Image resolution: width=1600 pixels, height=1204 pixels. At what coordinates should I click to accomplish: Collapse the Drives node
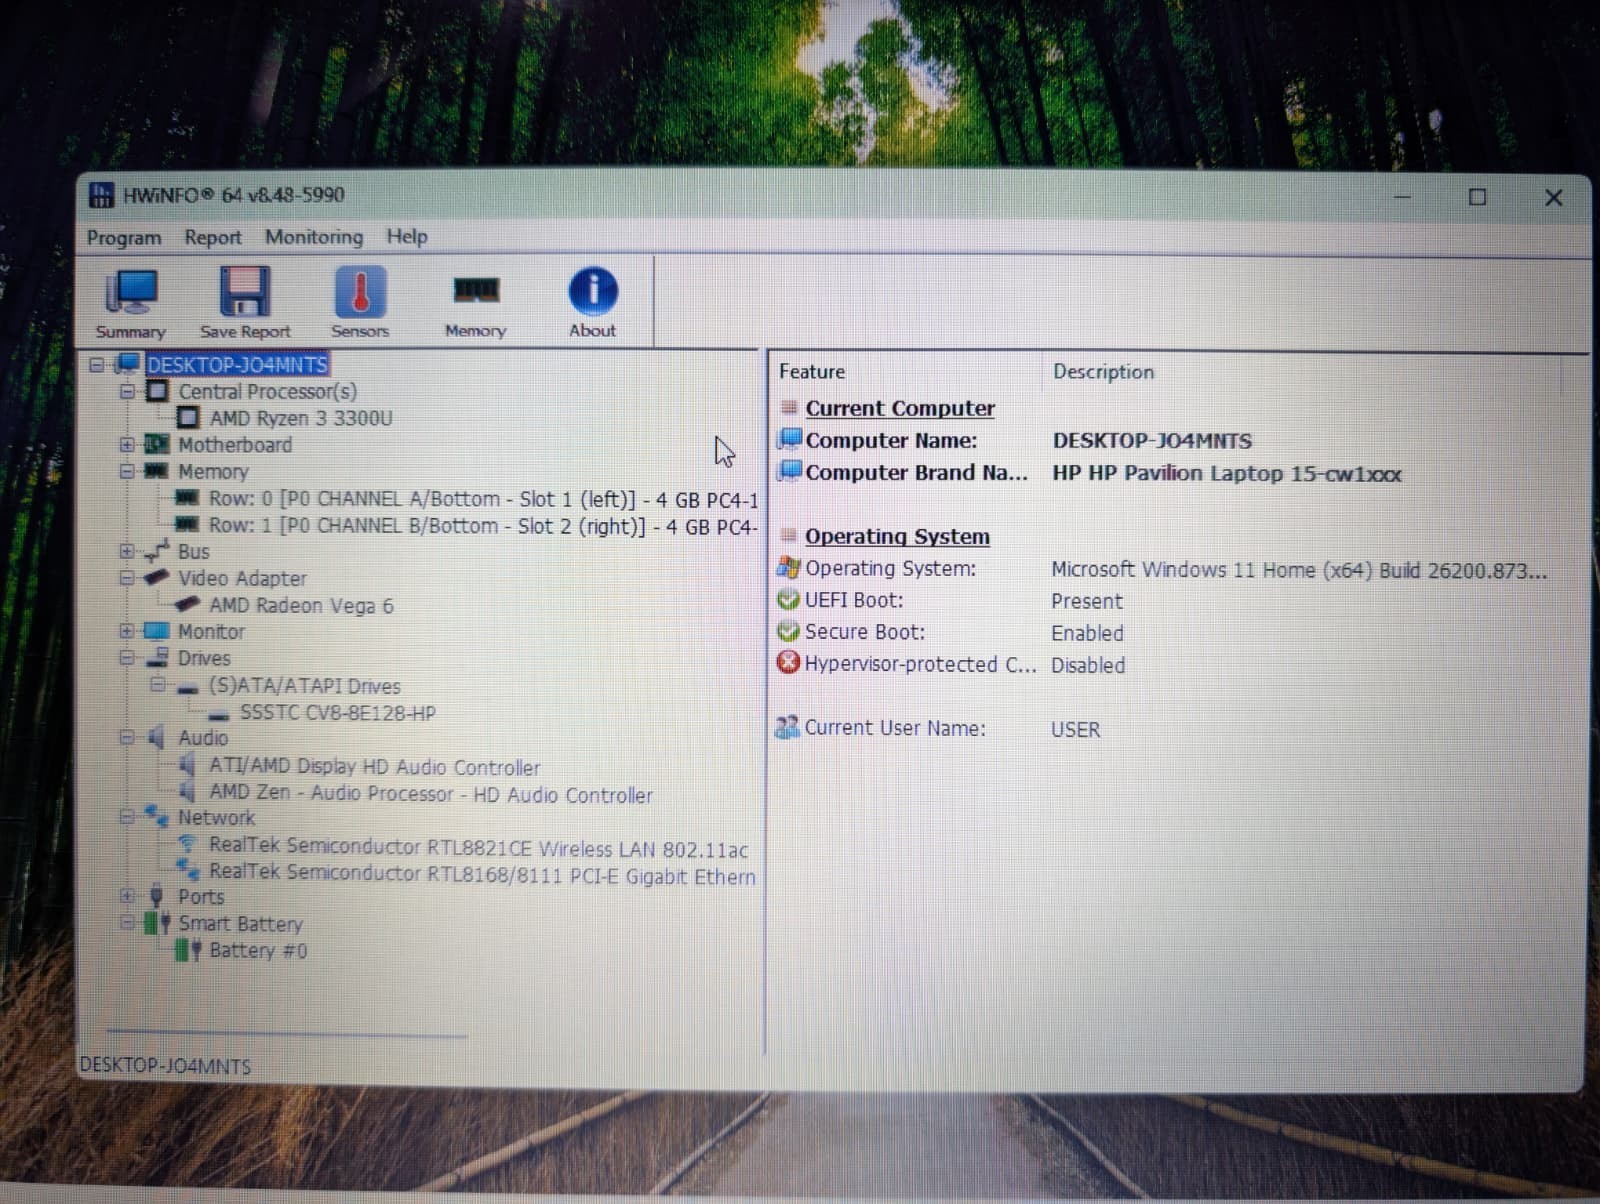point(127,657)
